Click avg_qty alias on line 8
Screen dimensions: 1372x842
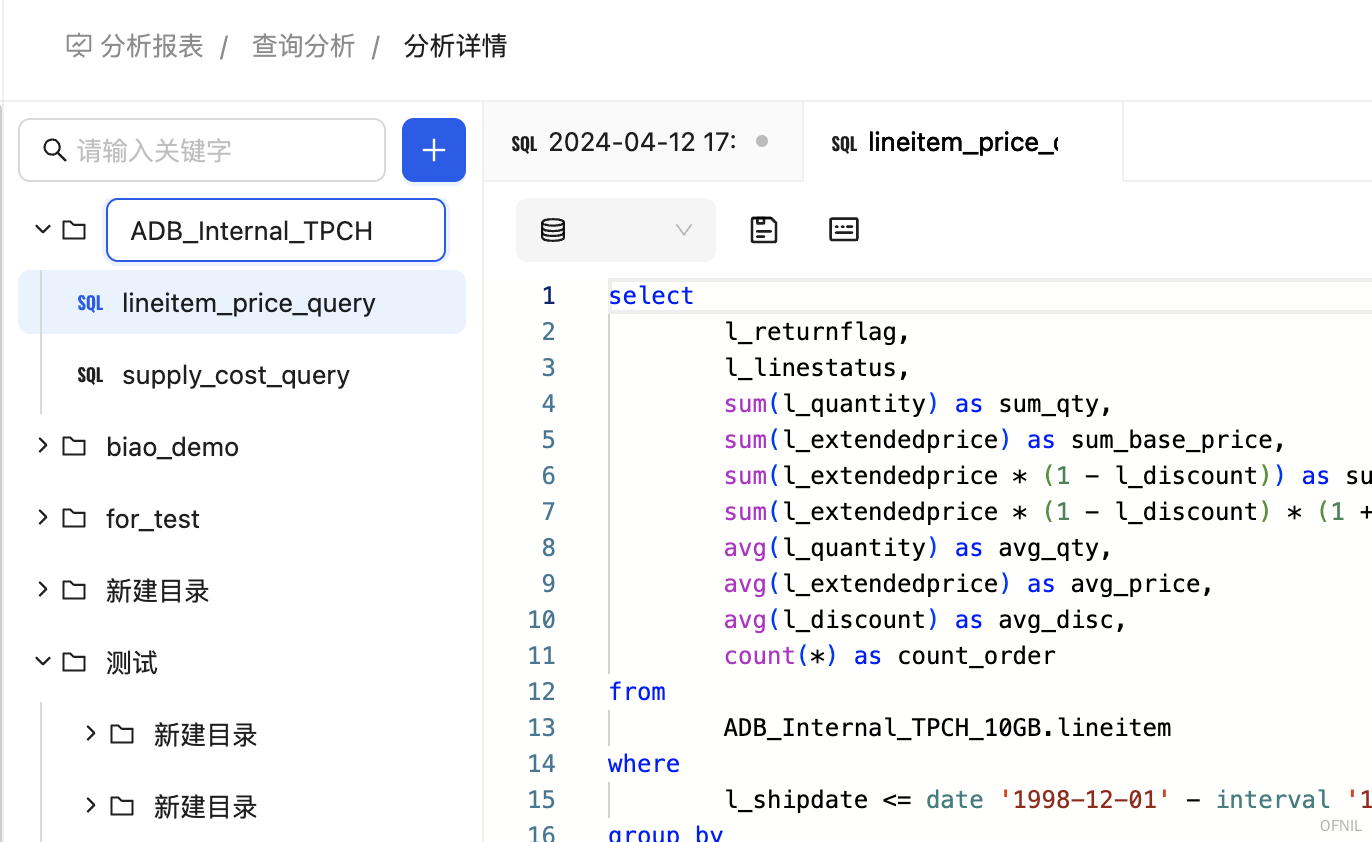[1049, 547]
